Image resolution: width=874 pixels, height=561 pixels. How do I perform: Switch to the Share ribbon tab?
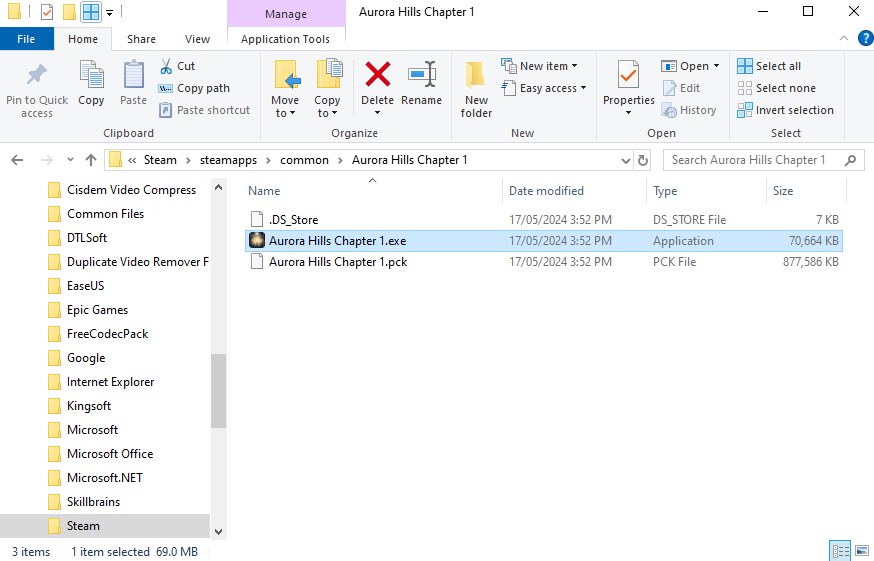pos(141,39)
